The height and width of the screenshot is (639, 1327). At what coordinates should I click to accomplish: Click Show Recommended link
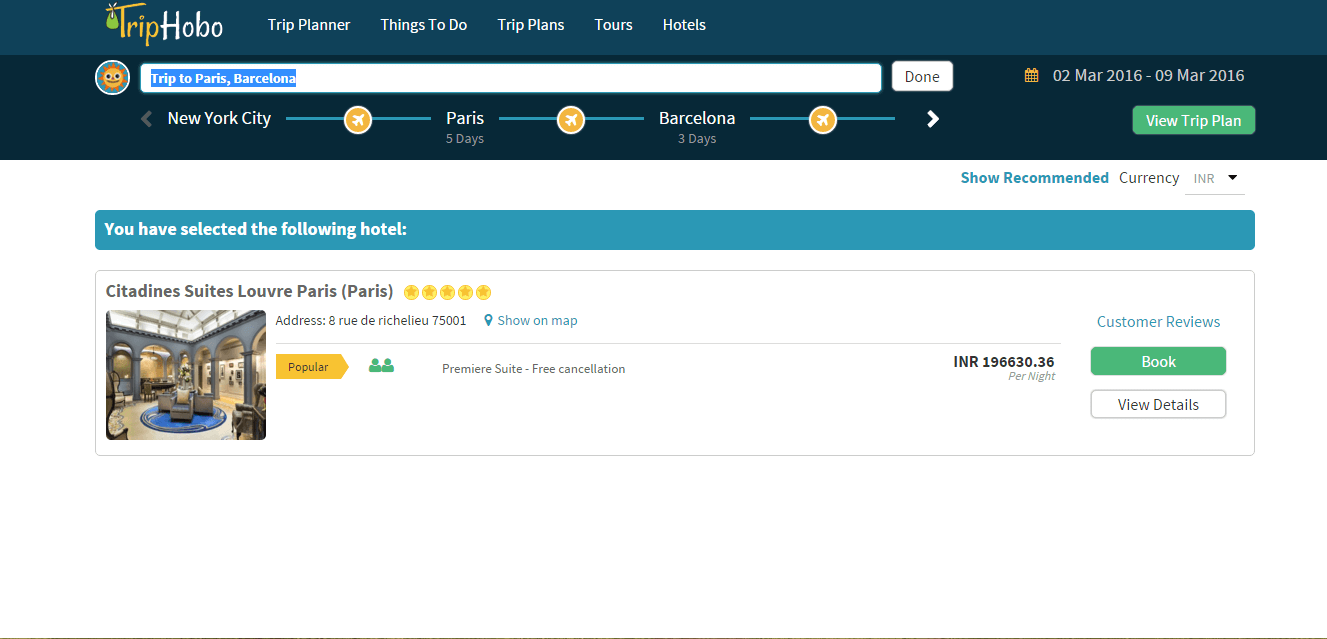click(1034, 178)
